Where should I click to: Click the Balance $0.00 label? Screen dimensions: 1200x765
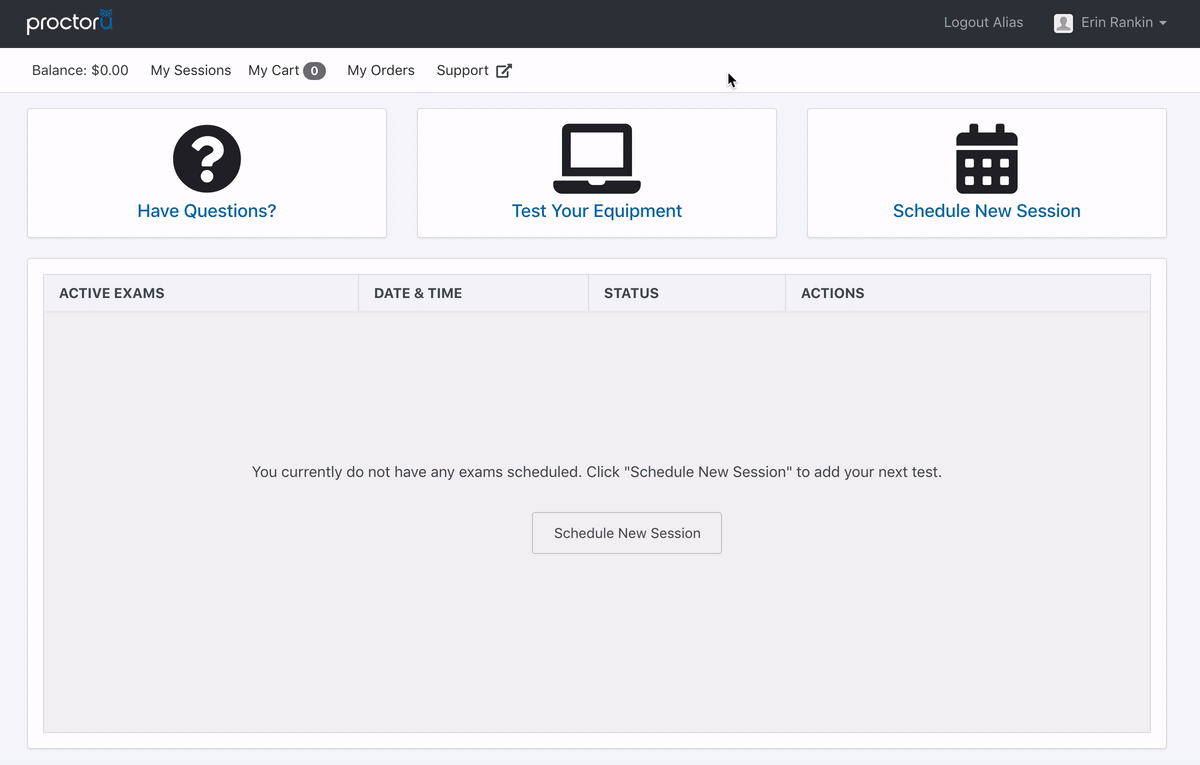(80, 71)
